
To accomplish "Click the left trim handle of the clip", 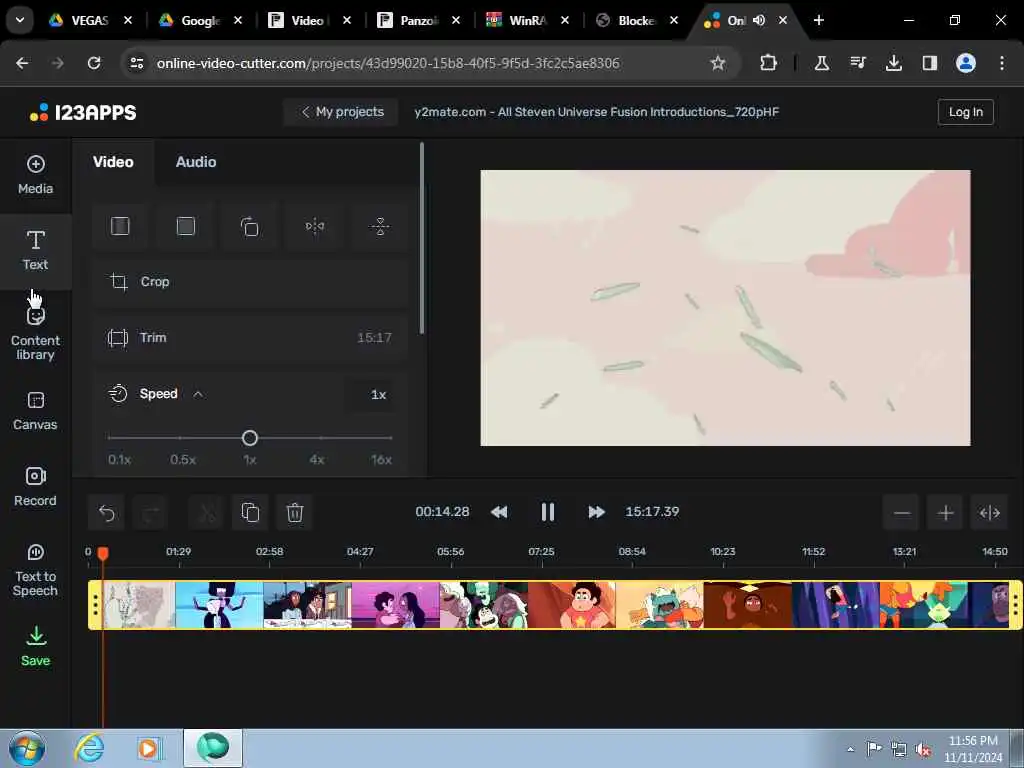I will tap(95, 605).
